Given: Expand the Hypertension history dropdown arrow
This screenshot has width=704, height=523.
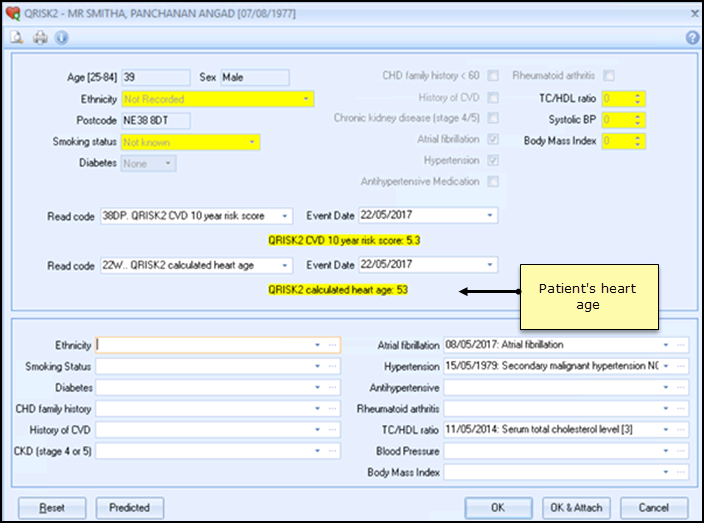Looking at the screenshot, I should coord(667,367).
